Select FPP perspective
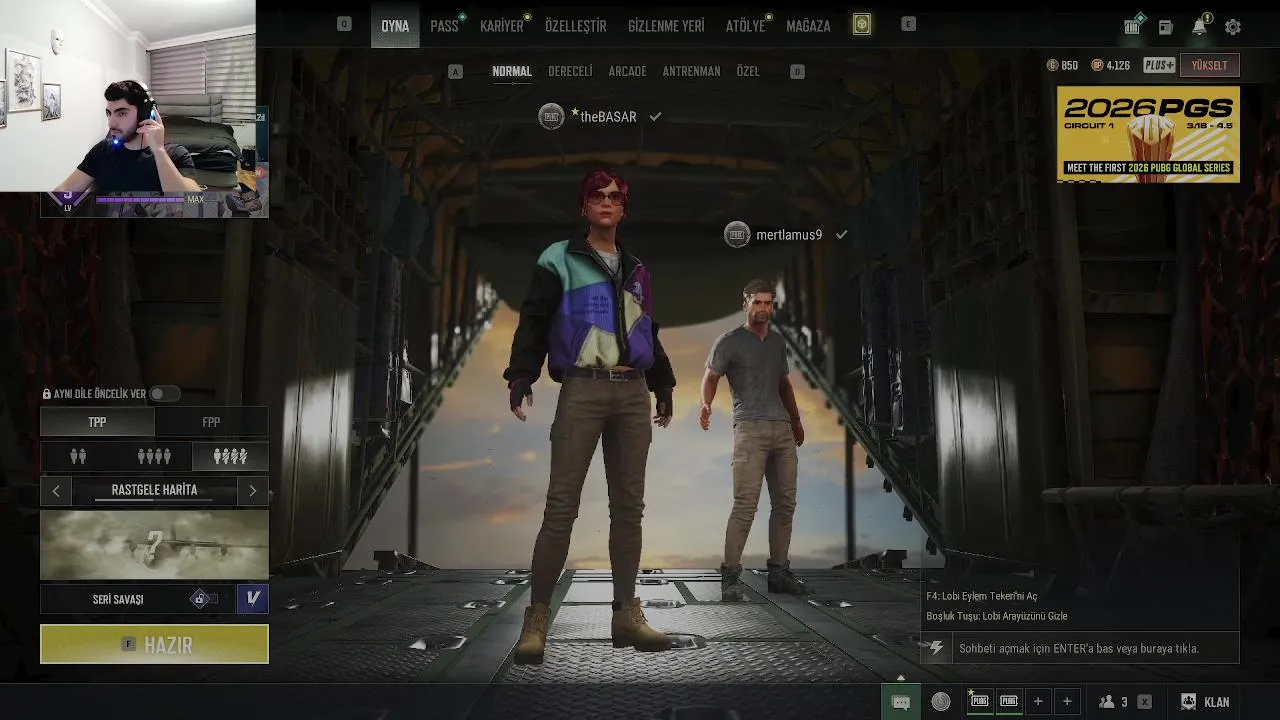 click(x=211, y=422)
